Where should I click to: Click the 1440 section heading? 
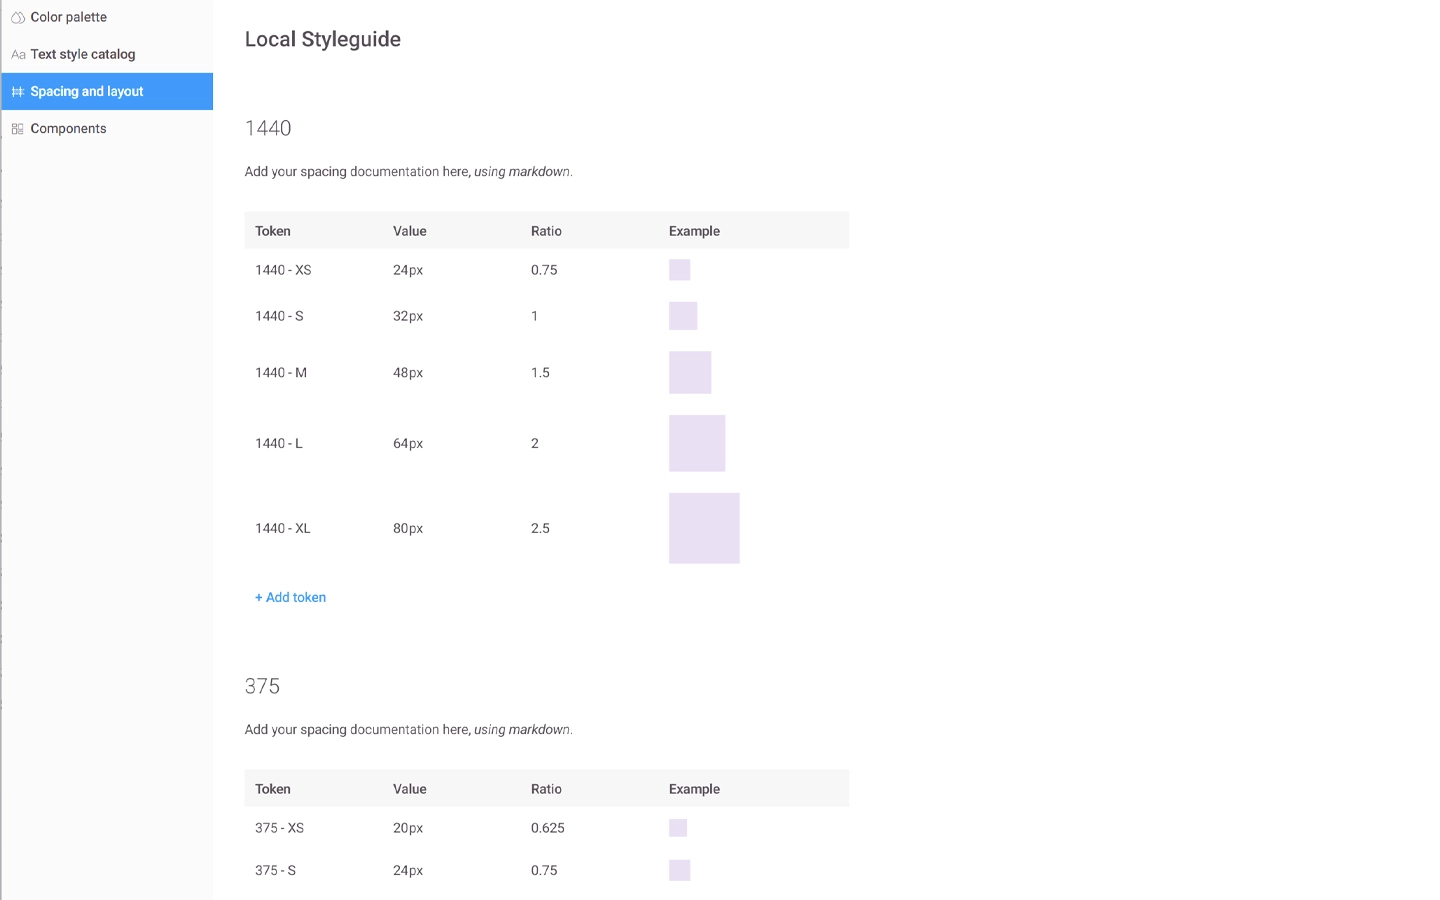(x=268, y=129)
